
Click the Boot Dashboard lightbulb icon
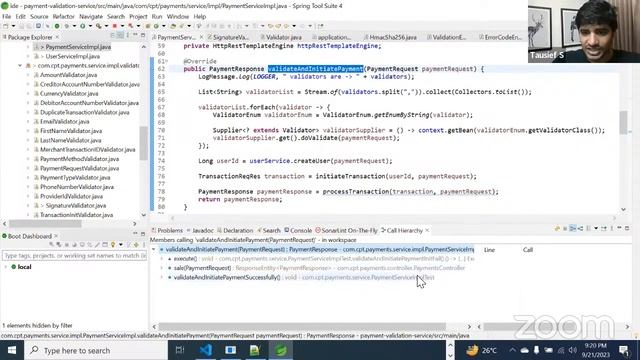point(113,244)
